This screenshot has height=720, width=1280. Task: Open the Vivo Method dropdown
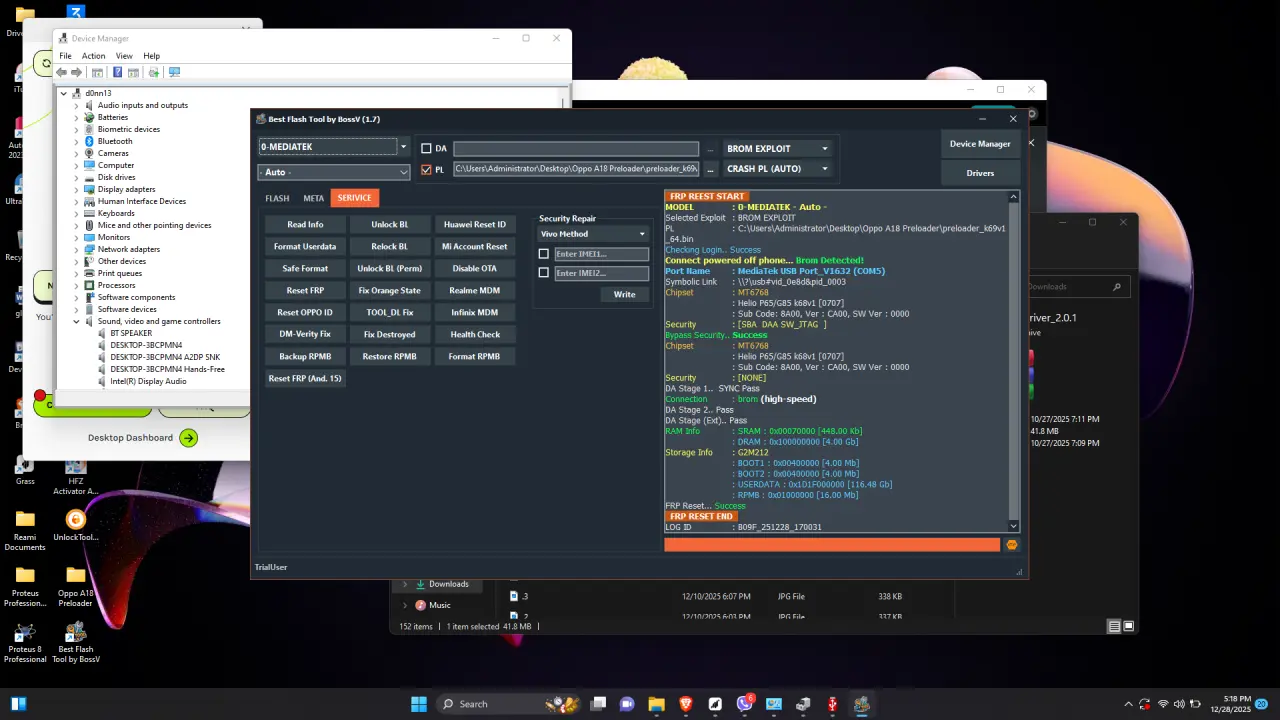pyautogui.click(x=593, y=234)
